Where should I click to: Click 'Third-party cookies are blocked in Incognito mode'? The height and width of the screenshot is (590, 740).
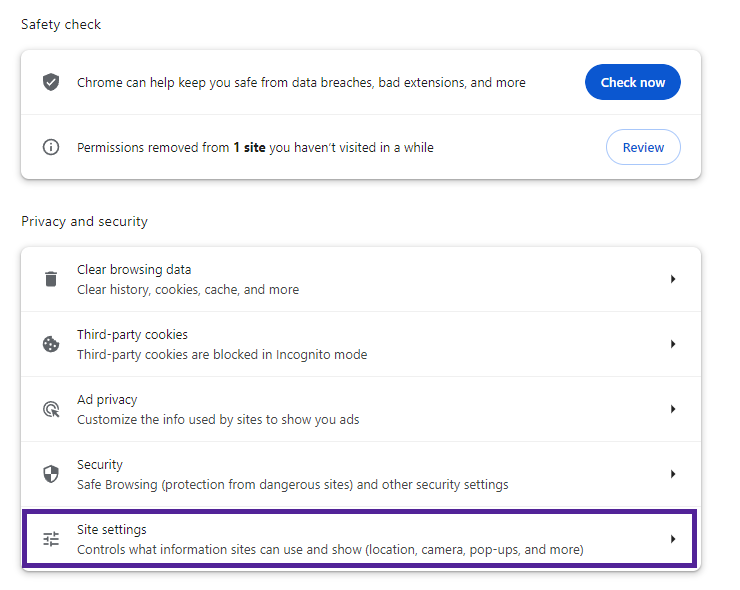pos(222,354)
